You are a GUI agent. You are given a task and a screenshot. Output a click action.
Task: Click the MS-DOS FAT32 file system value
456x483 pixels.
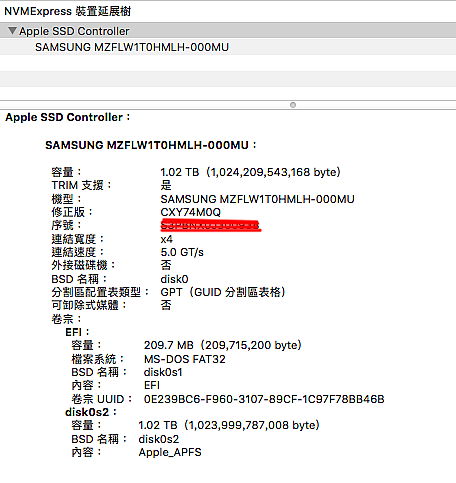click(x=185, y=359)
